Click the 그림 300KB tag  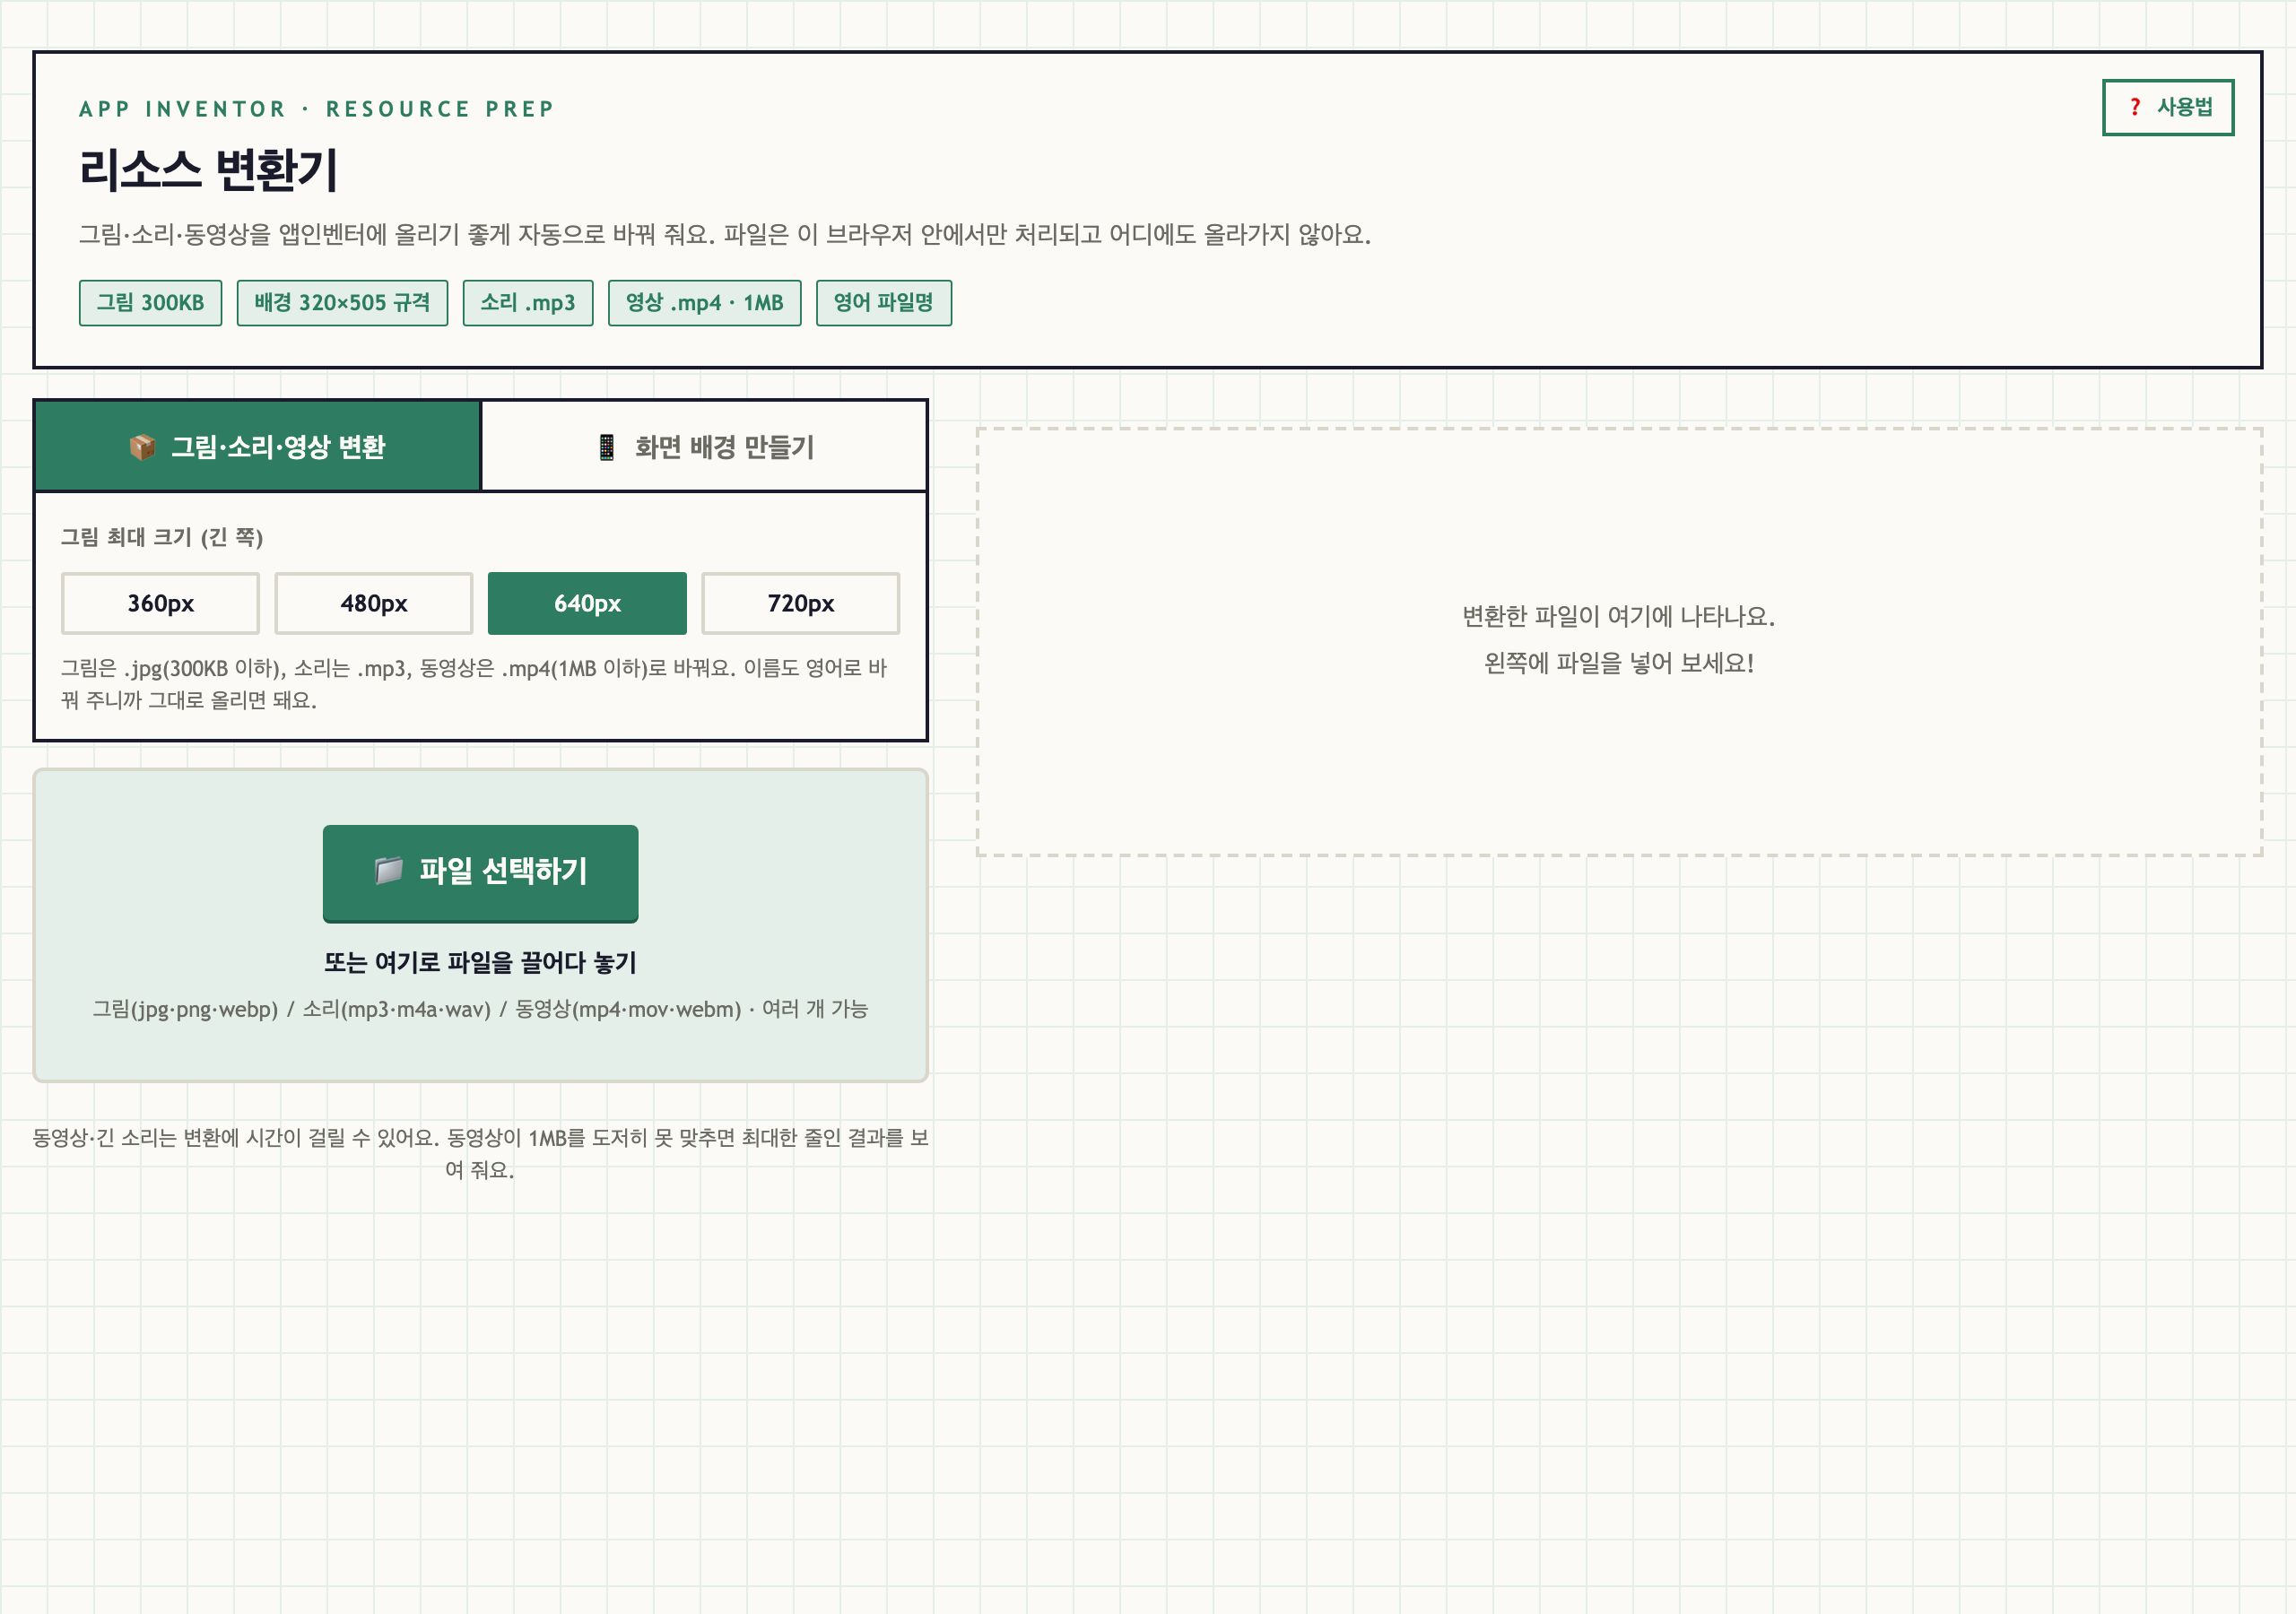click(150, 303)
